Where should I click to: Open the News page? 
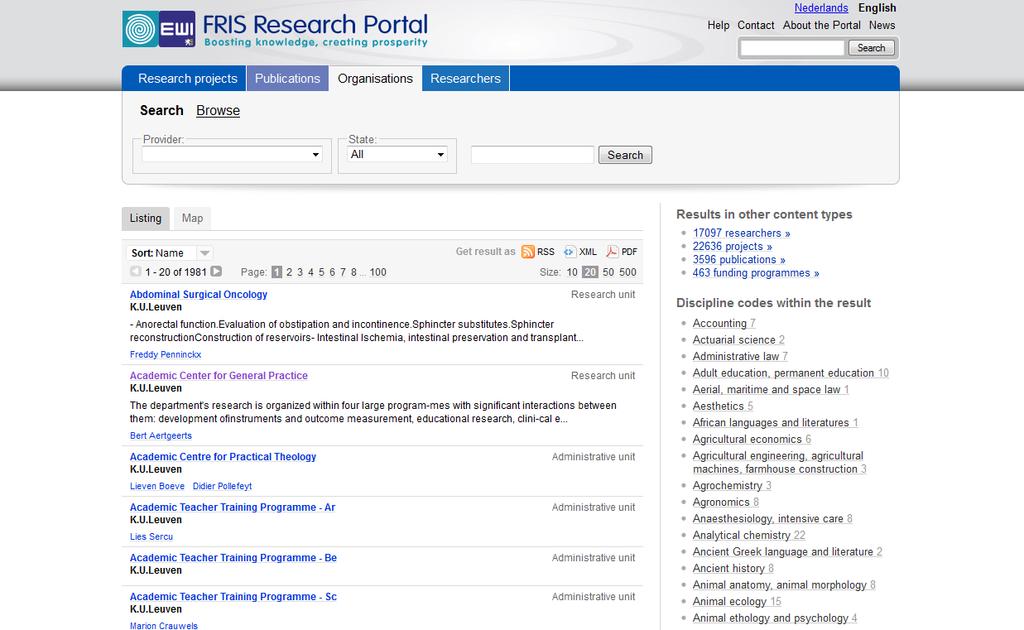[x=882, y=25]
